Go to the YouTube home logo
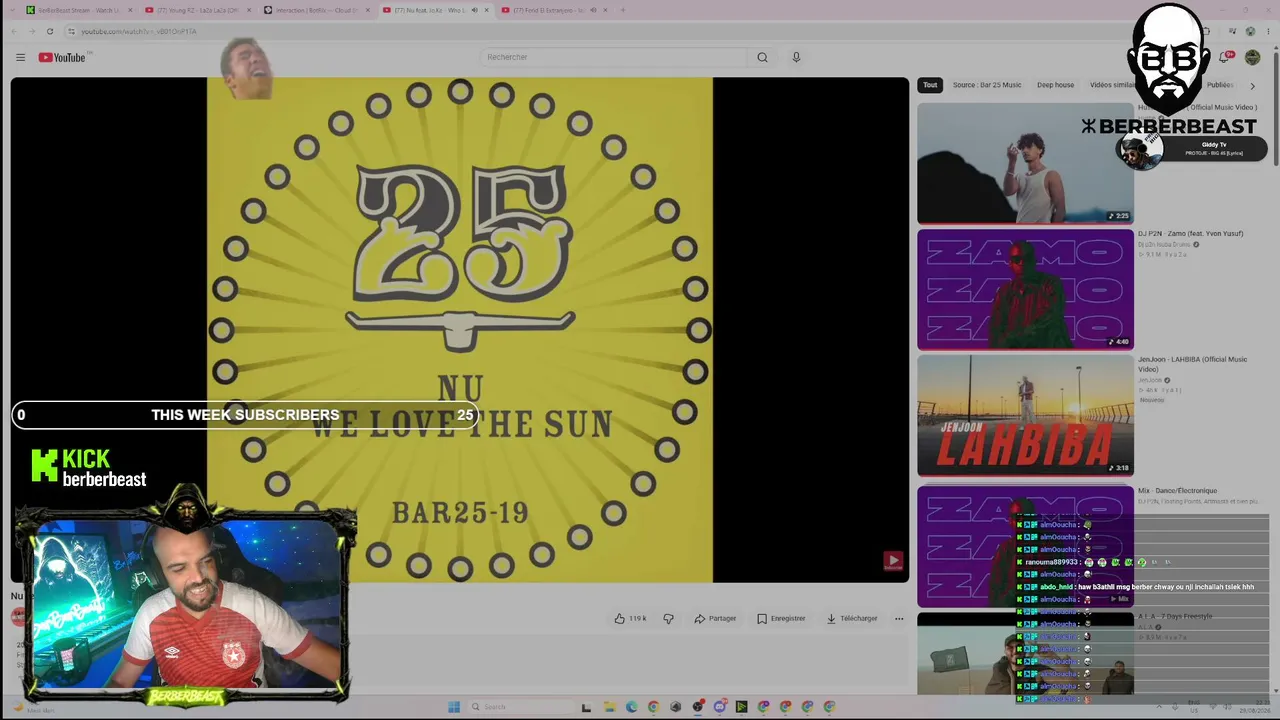1280x720 pixels. (x=62, y=57)
